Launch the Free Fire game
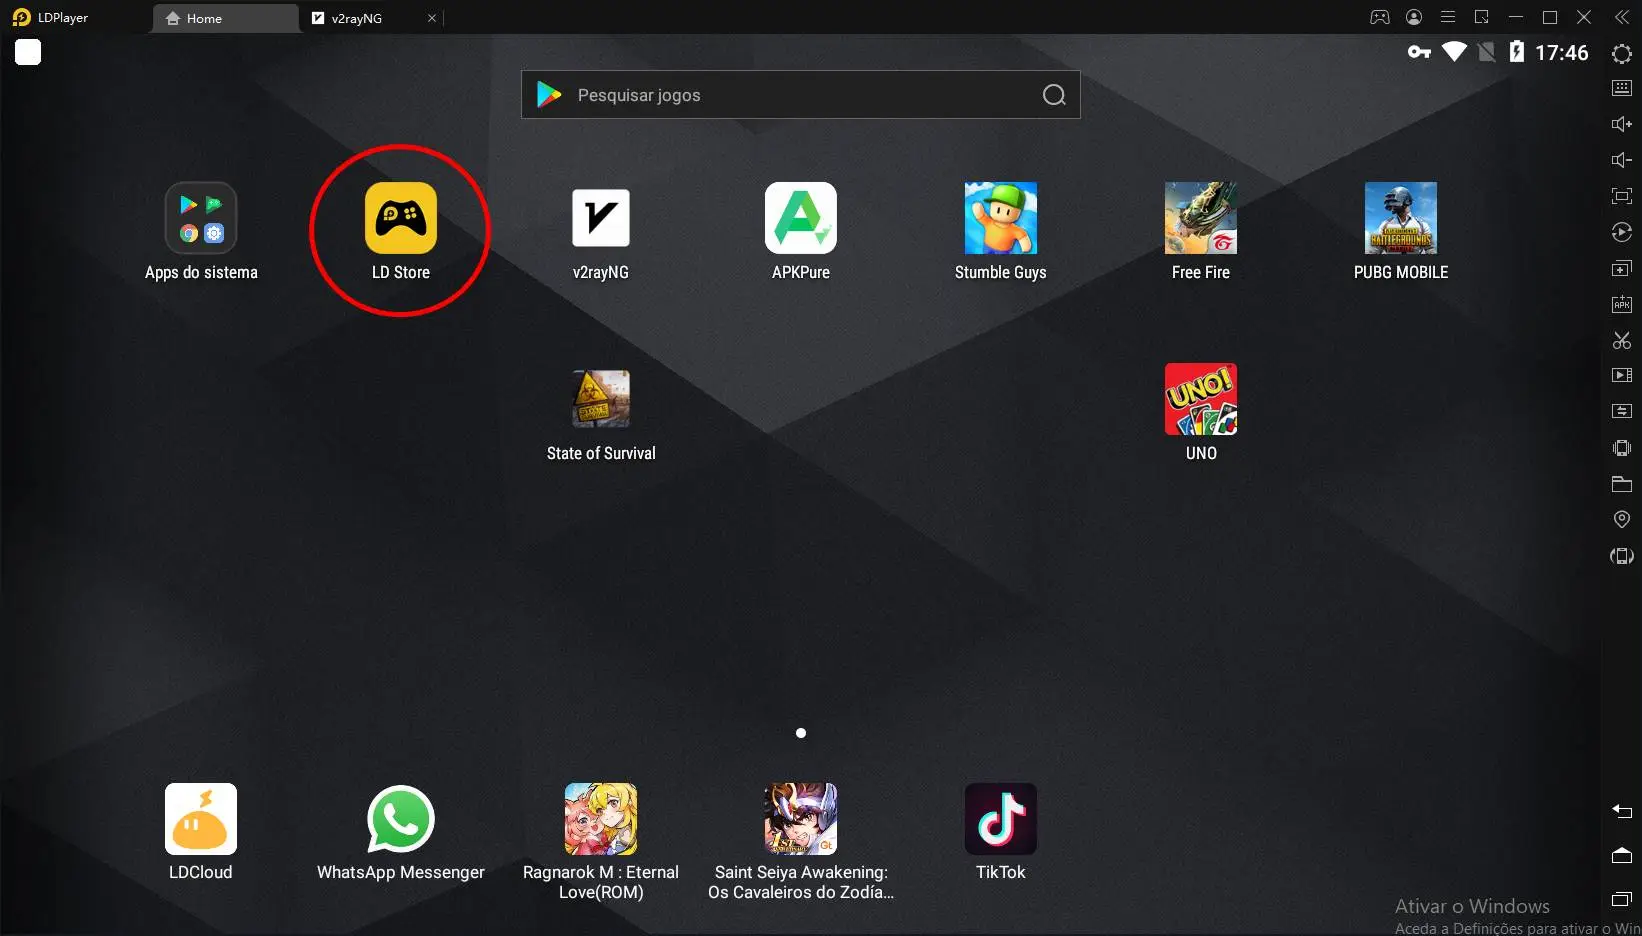Viewport: 1642px width, 936px height. [x=1201, y=218]
